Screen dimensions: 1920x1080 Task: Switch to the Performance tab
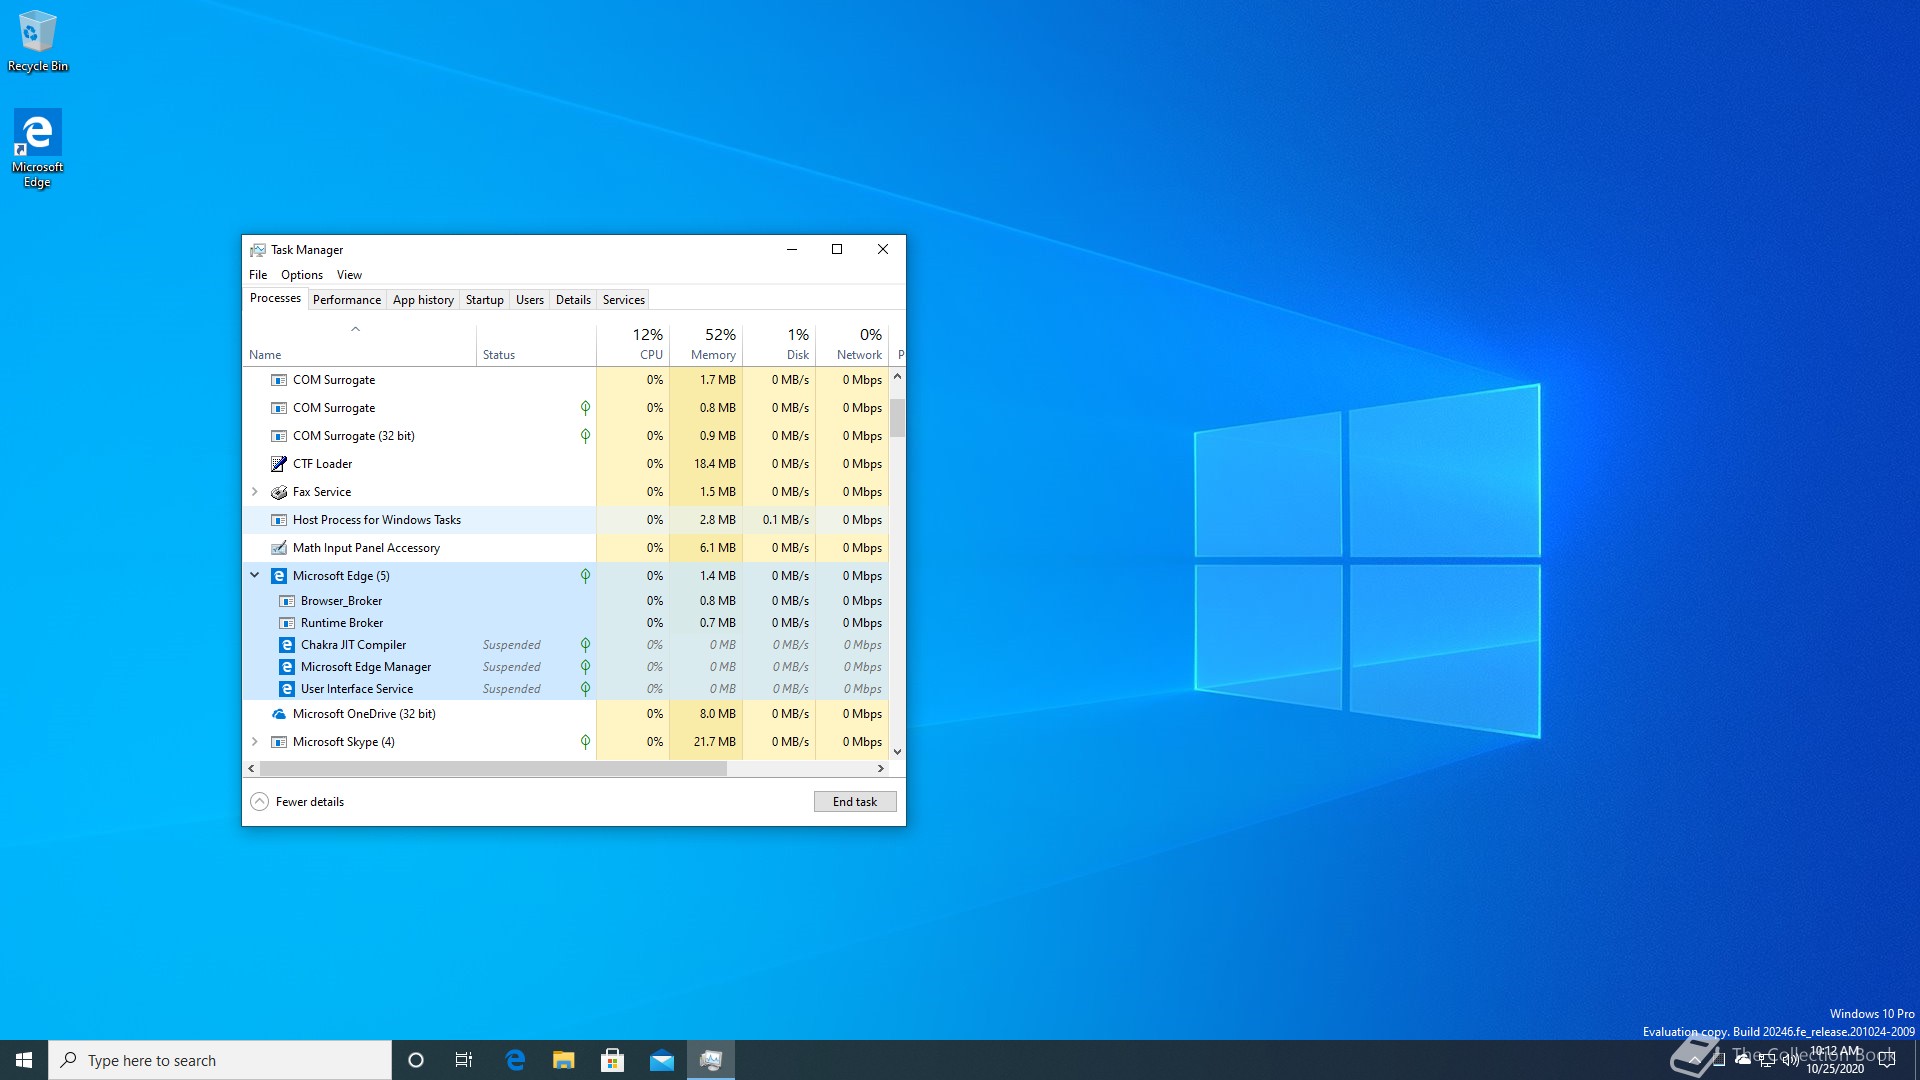[347, 300]
